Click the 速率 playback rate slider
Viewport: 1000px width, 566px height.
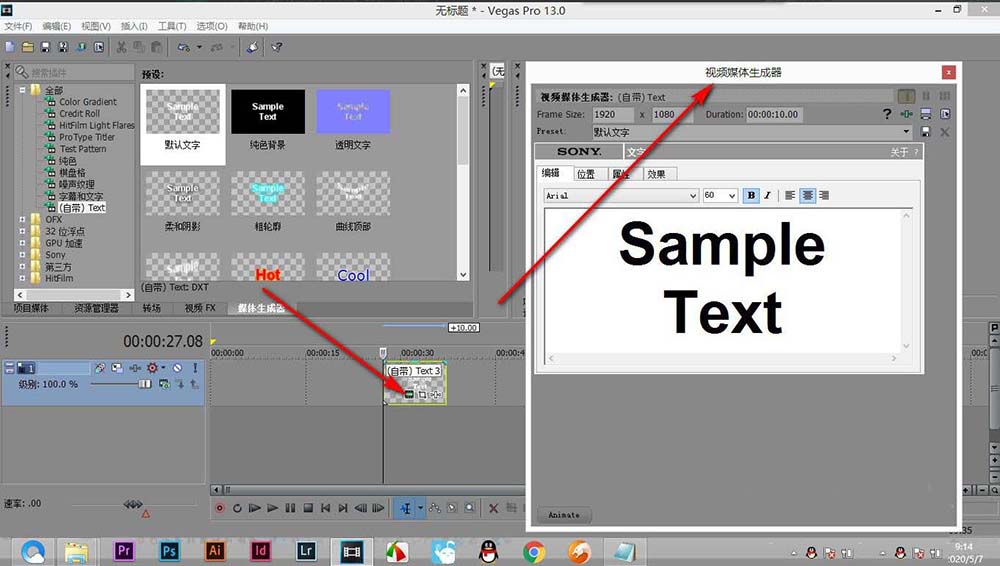pyautogui.click(x=133, y=505)
